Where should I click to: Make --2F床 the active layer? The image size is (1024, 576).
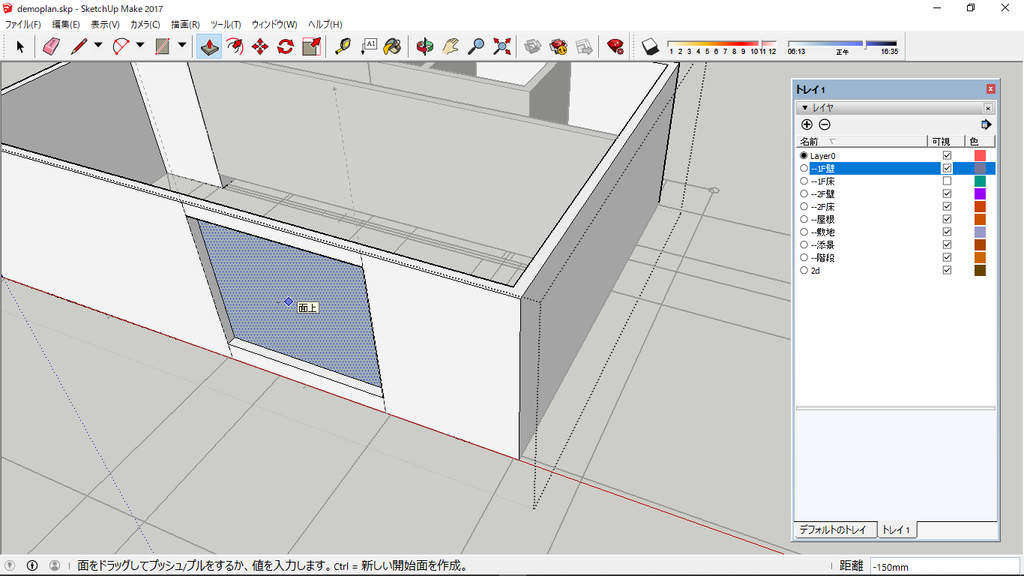[x=804, y=206]
